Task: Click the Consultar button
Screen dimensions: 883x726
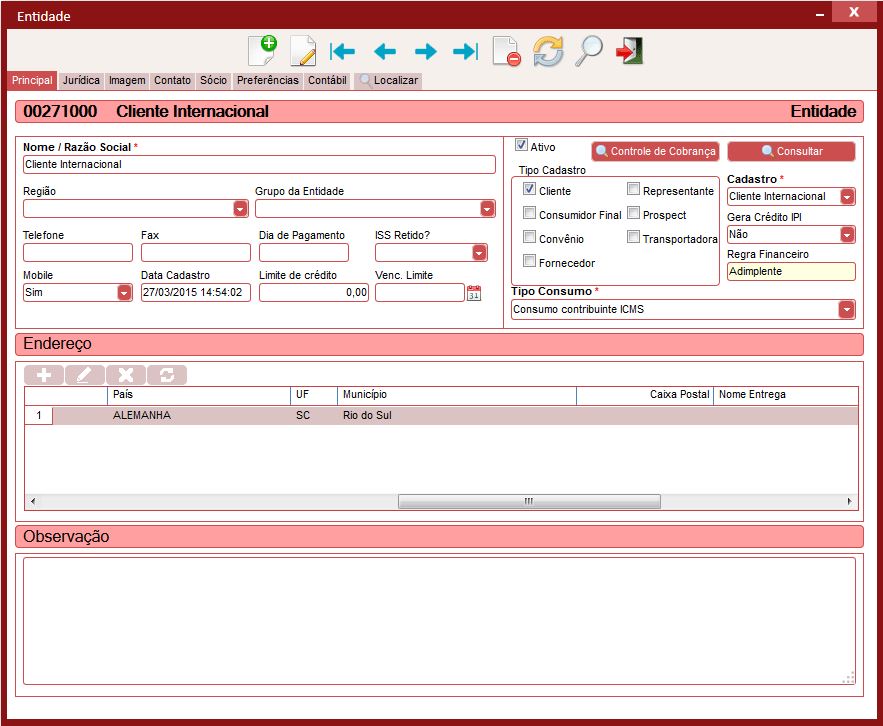Action: pos(791,151)
